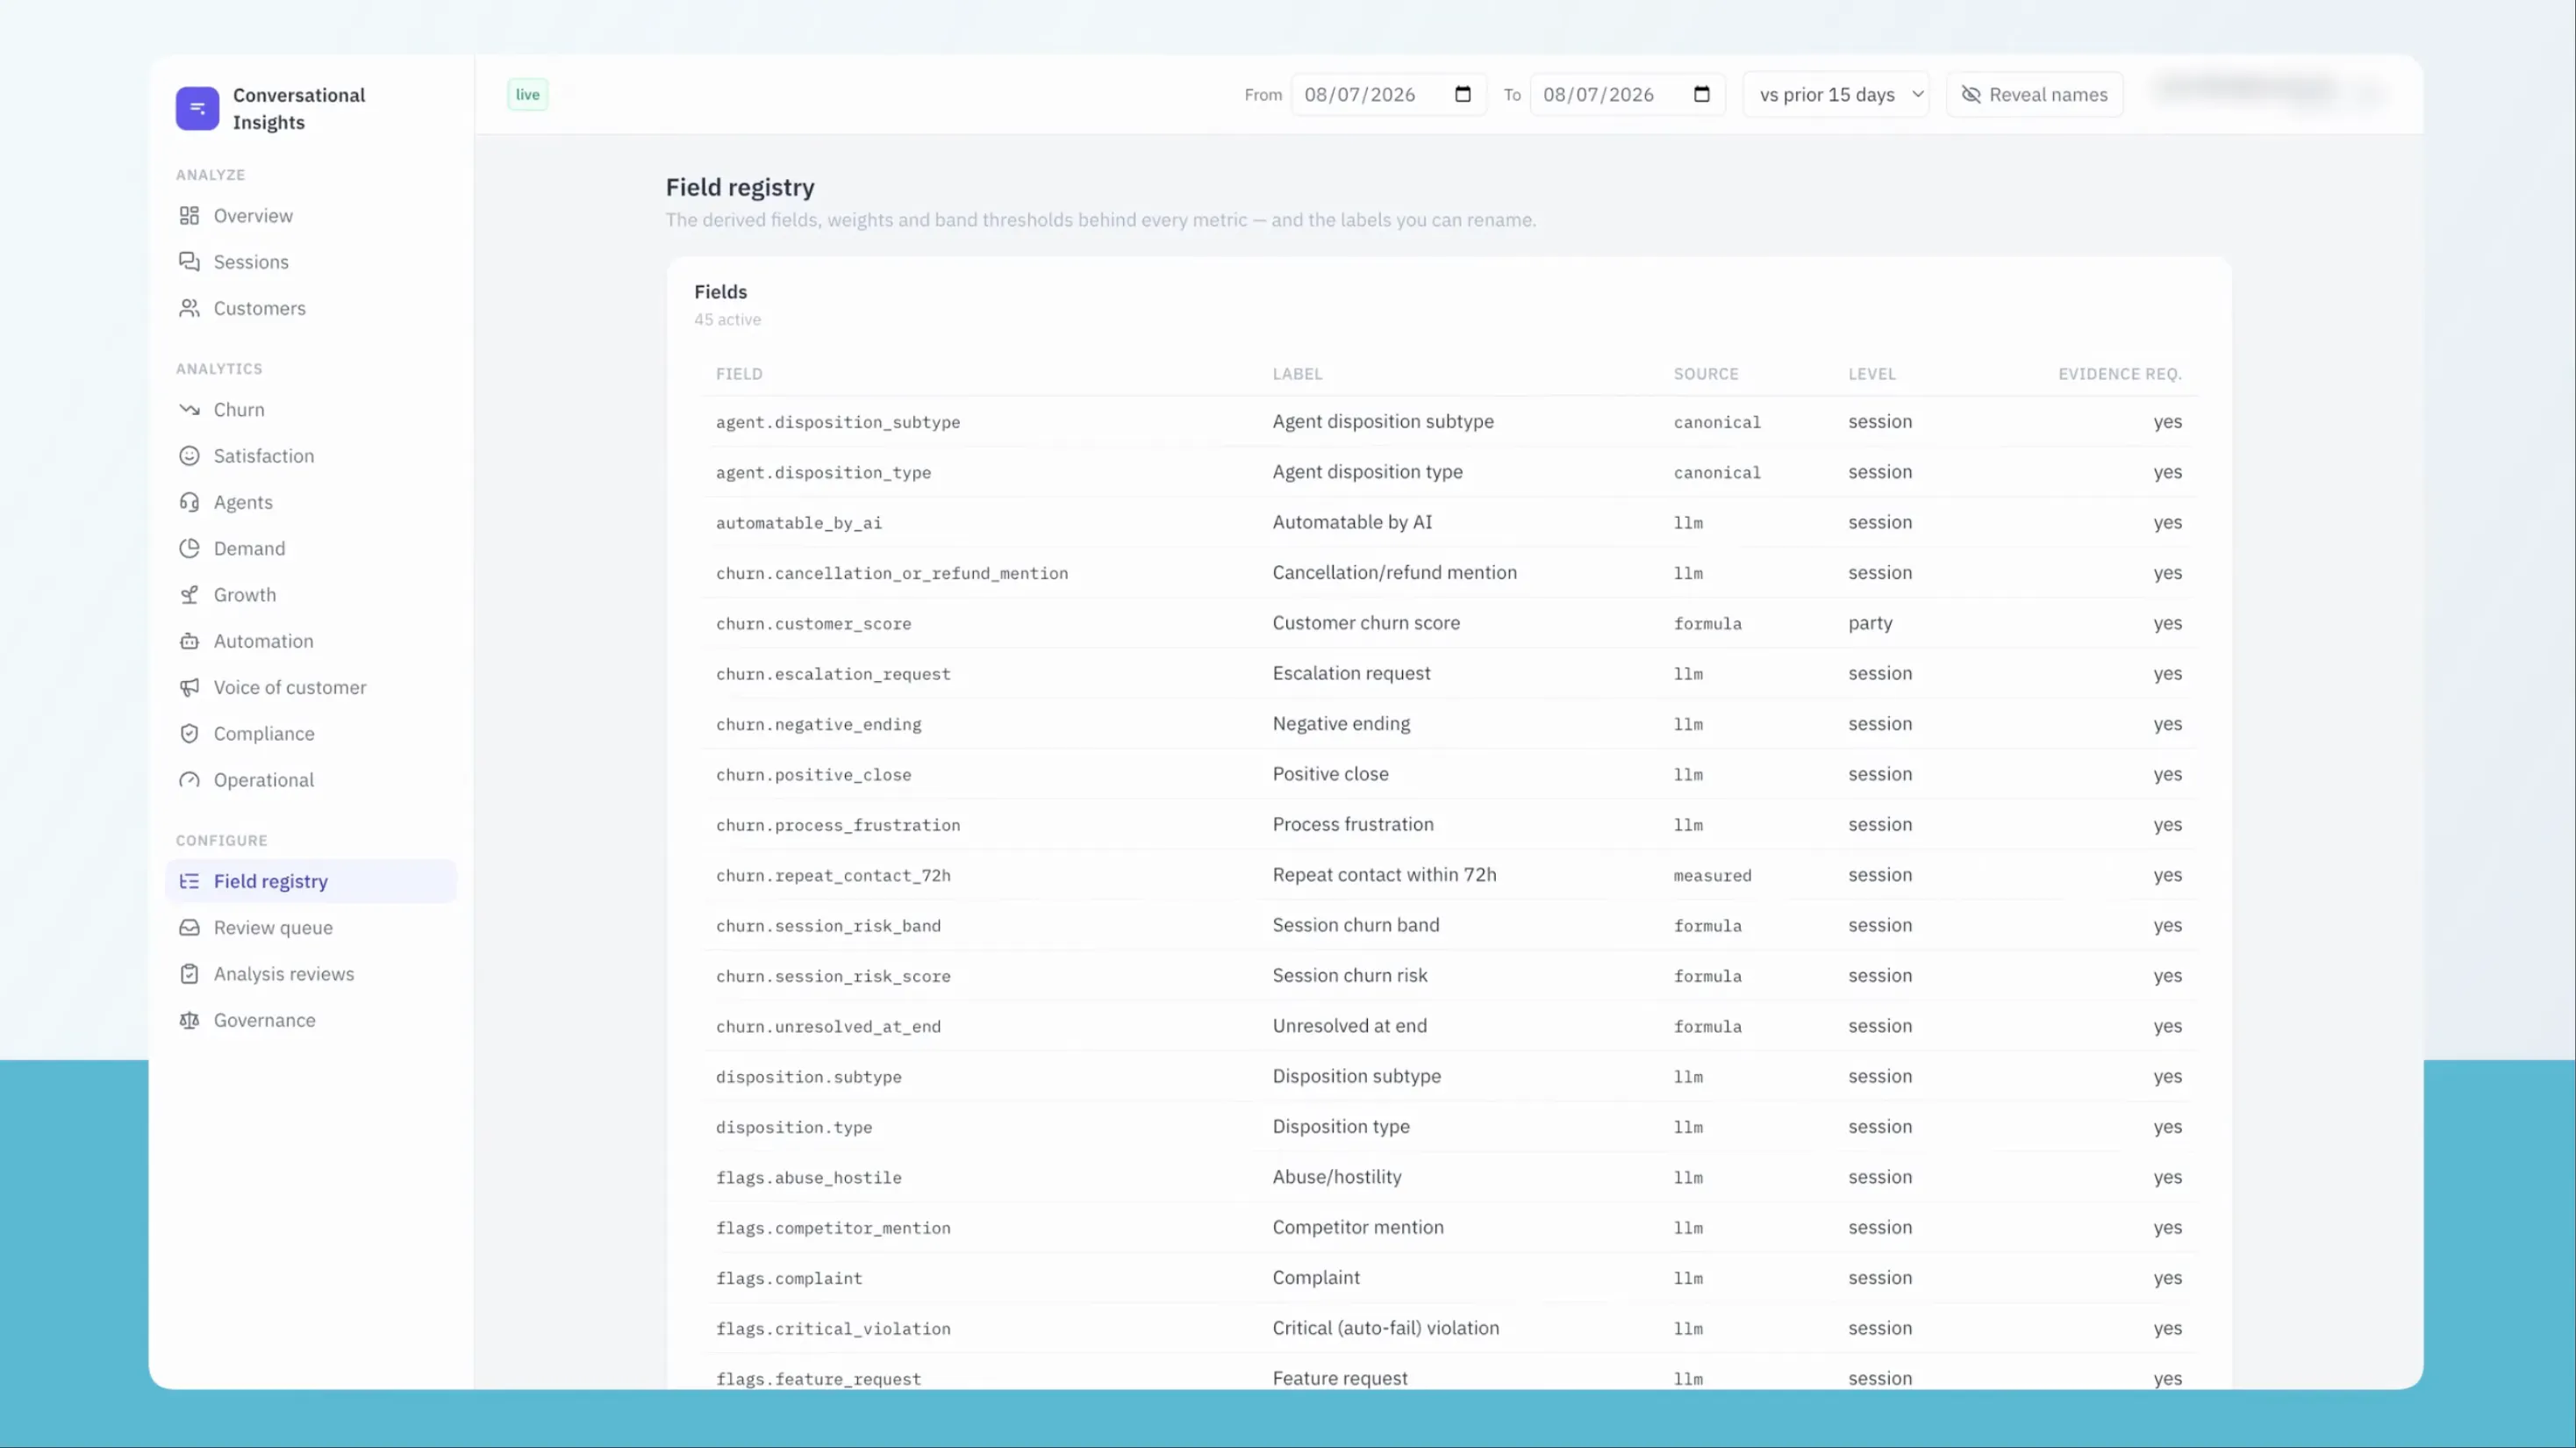Click the Field registry list icon

tap(189, 881)
